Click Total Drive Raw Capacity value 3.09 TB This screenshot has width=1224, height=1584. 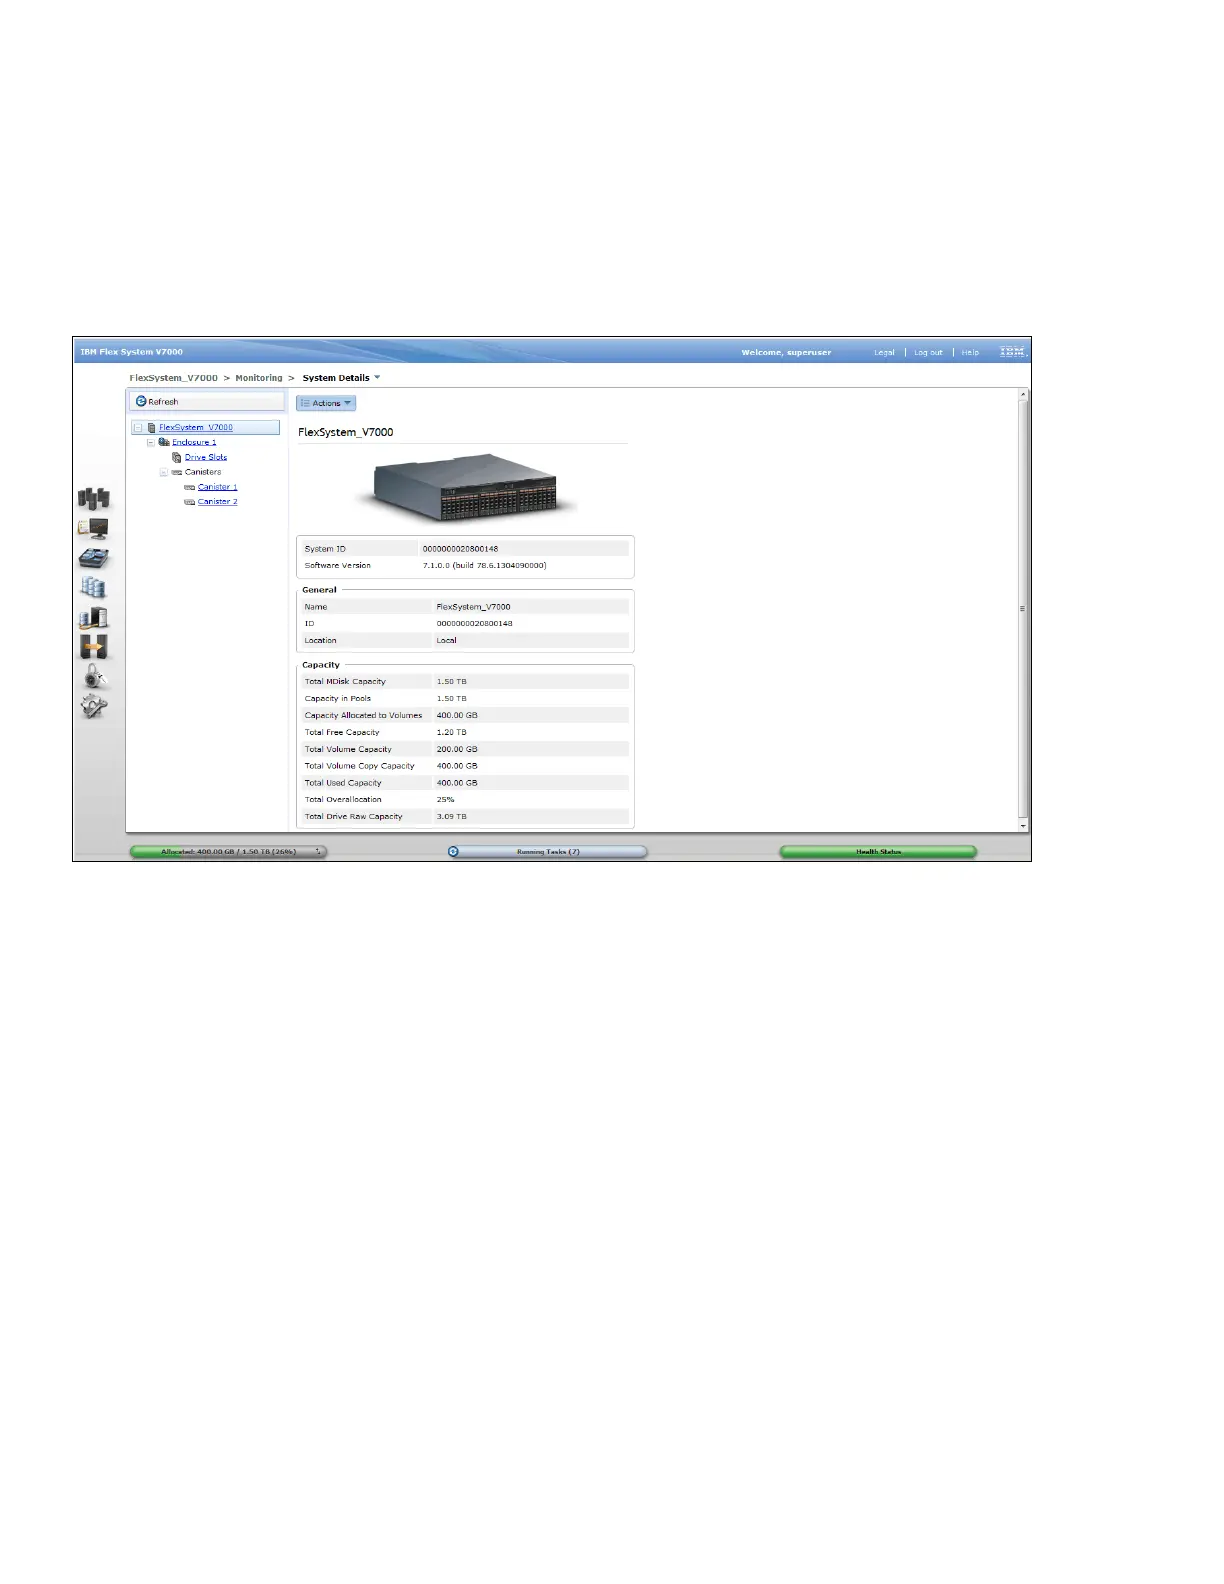[451, 816]
